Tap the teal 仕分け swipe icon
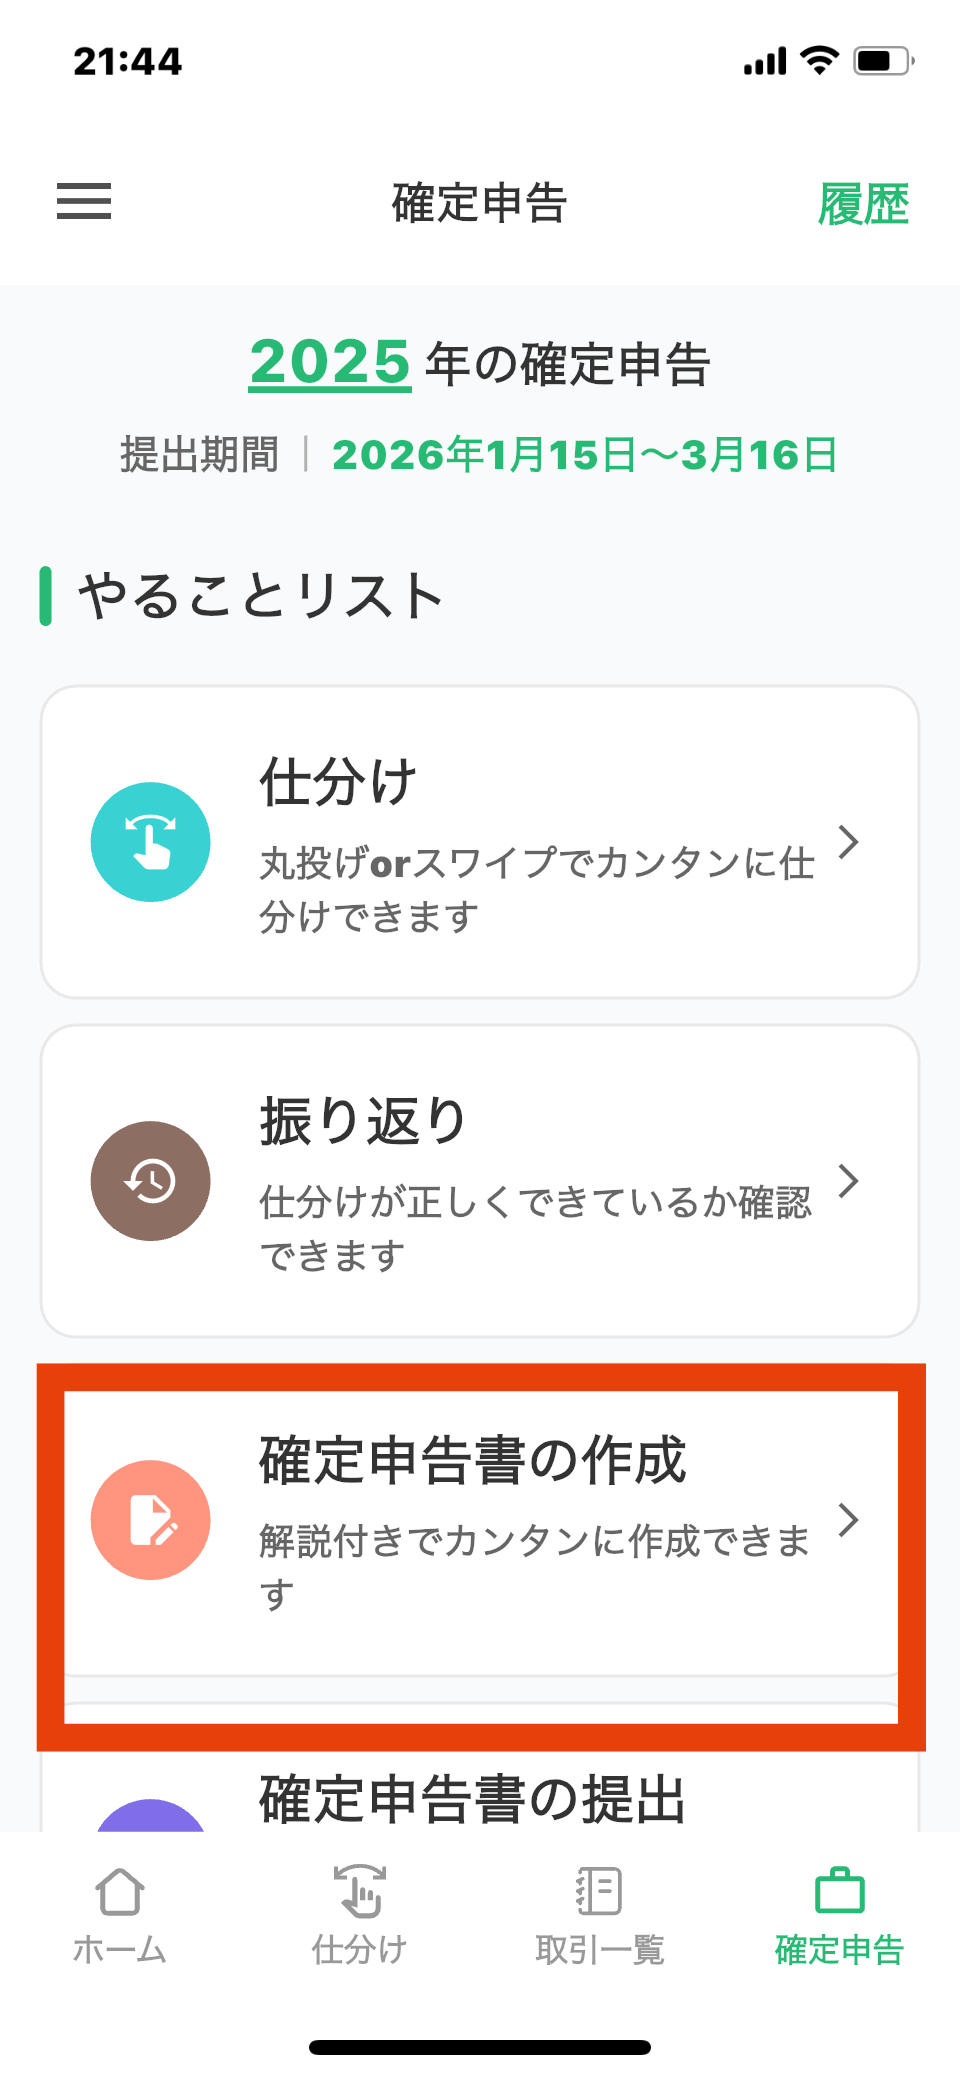Viewport: 960px width, 2079px height. [151, 842]
